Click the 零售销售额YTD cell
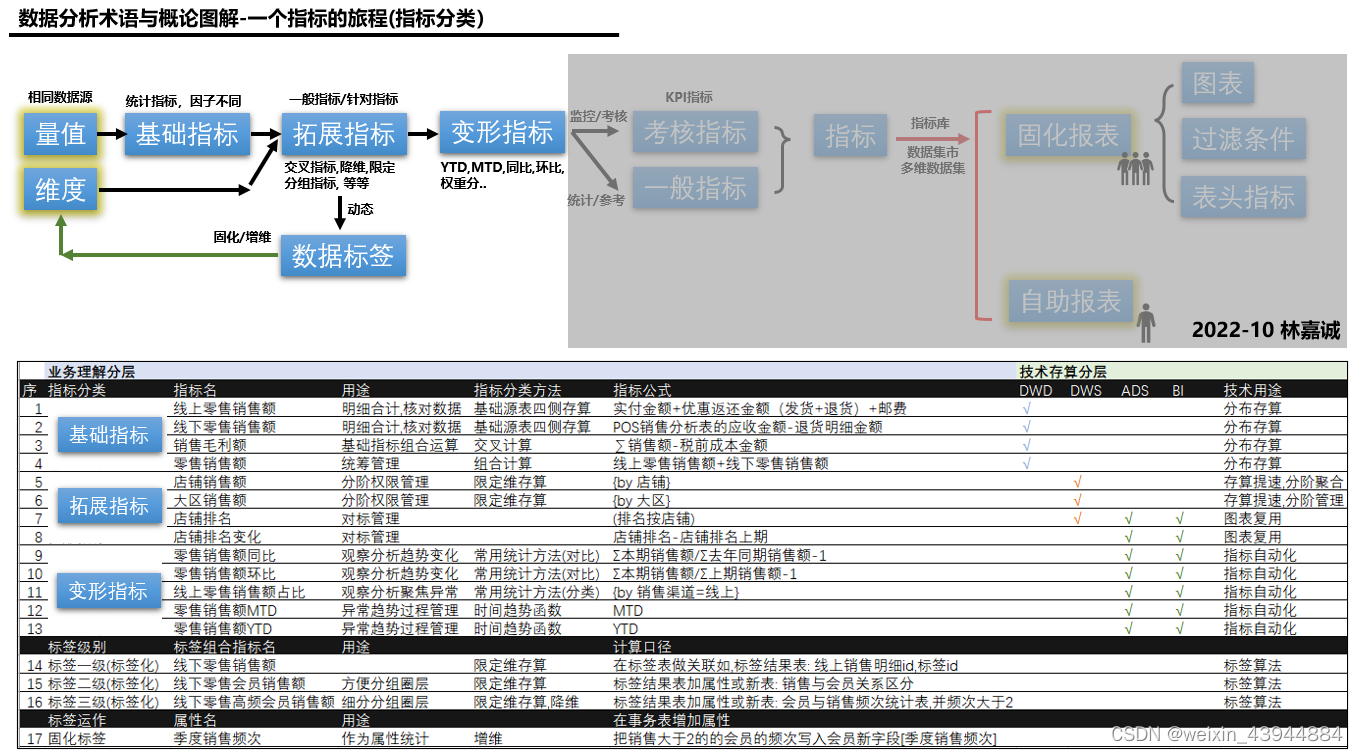The height and width of the screenshot is (753, 1358). pyautogui.click(x=223, y=629)
